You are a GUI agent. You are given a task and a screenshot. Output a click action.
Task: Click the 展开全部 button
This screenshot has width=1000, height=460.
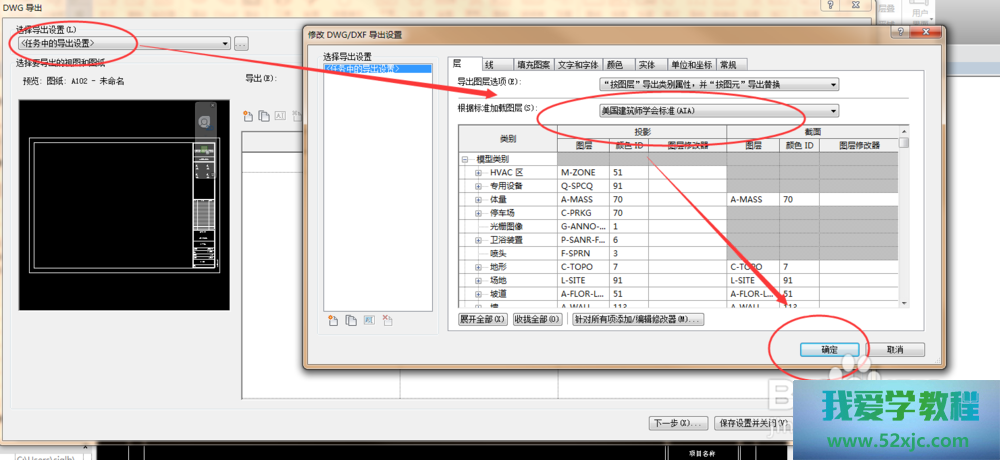[482, 319]
